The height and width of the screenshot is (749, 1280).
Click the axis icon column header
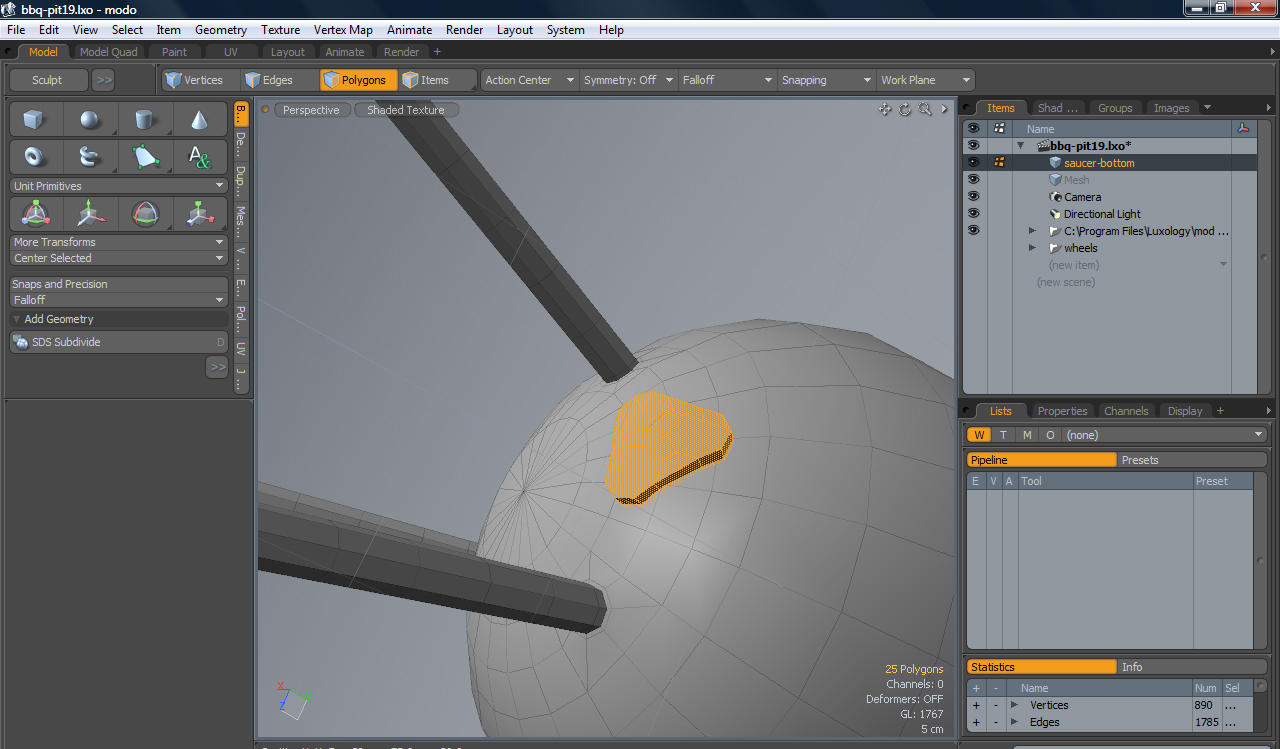pos(1243,128)
